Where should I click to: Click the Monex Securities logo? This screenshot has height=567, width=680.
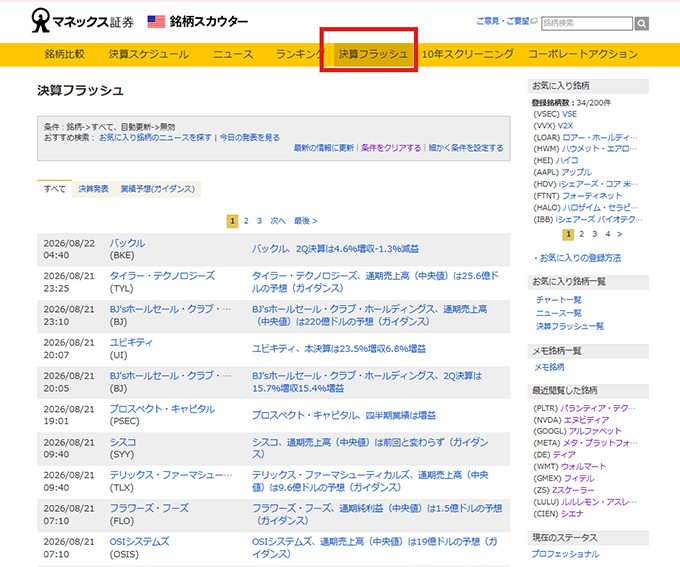click(82, 21)
